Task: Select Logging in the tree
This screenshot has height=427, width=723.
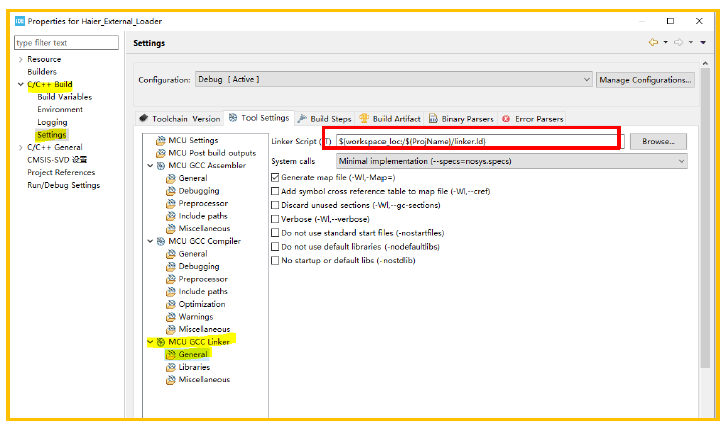Action: 52,122
